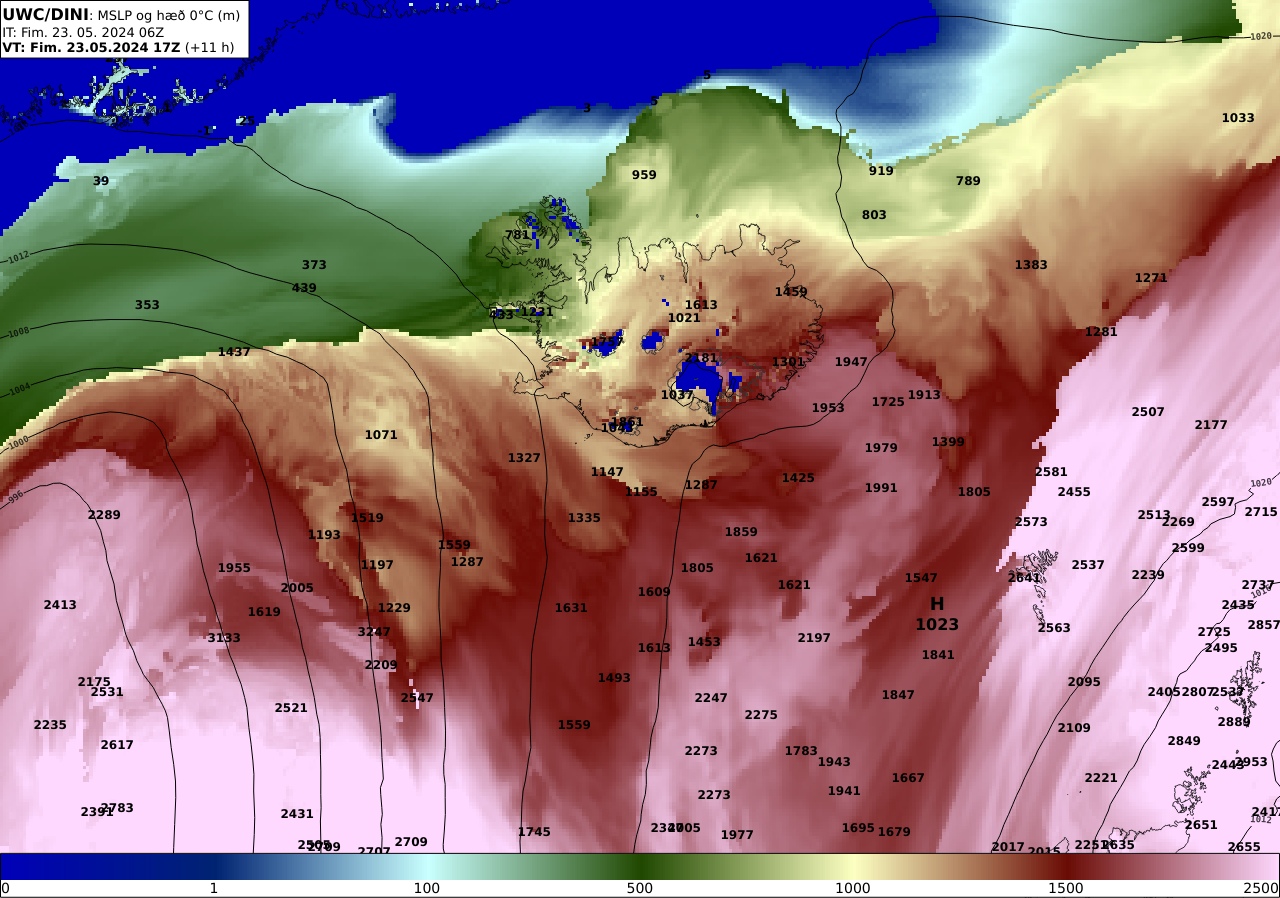Click the 1991 height label

point(881,488)
